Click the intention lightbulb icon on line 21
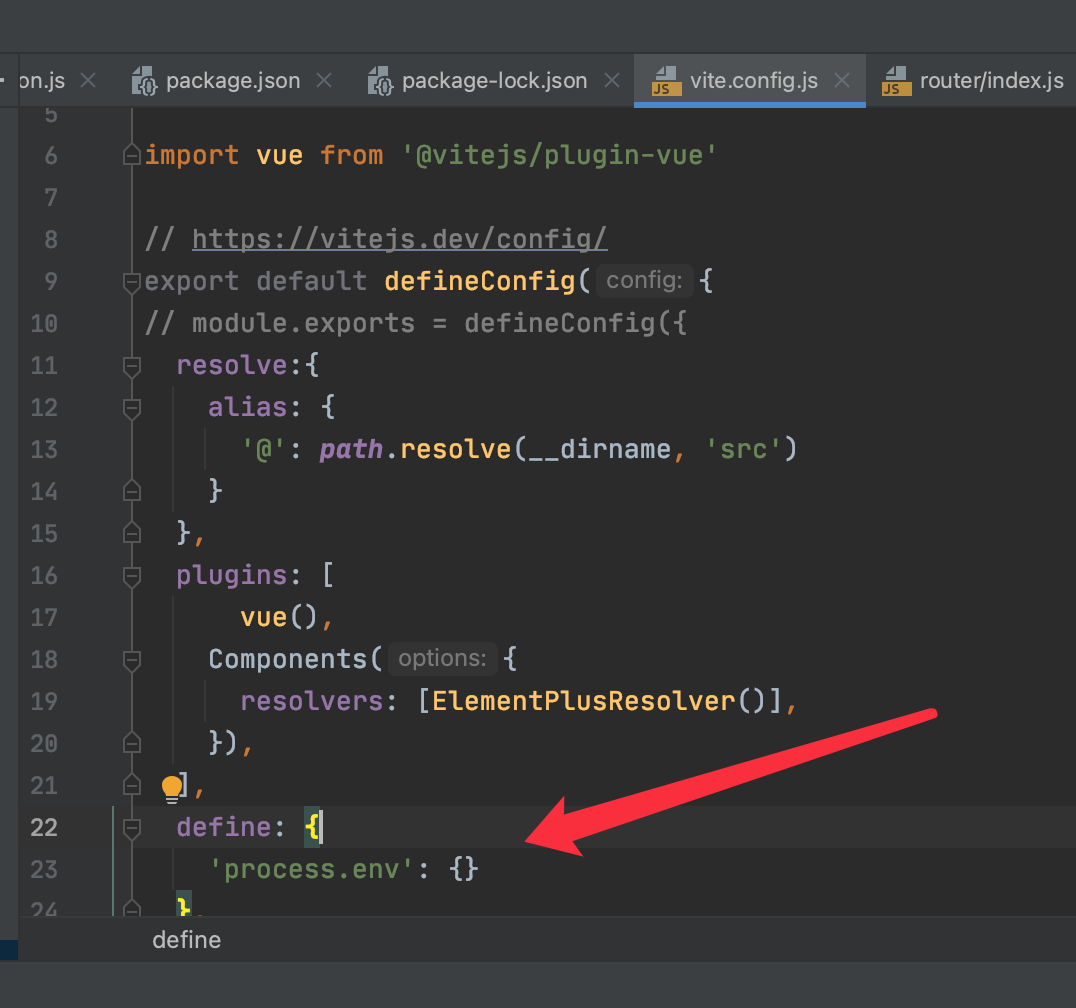 pos(171,787)
